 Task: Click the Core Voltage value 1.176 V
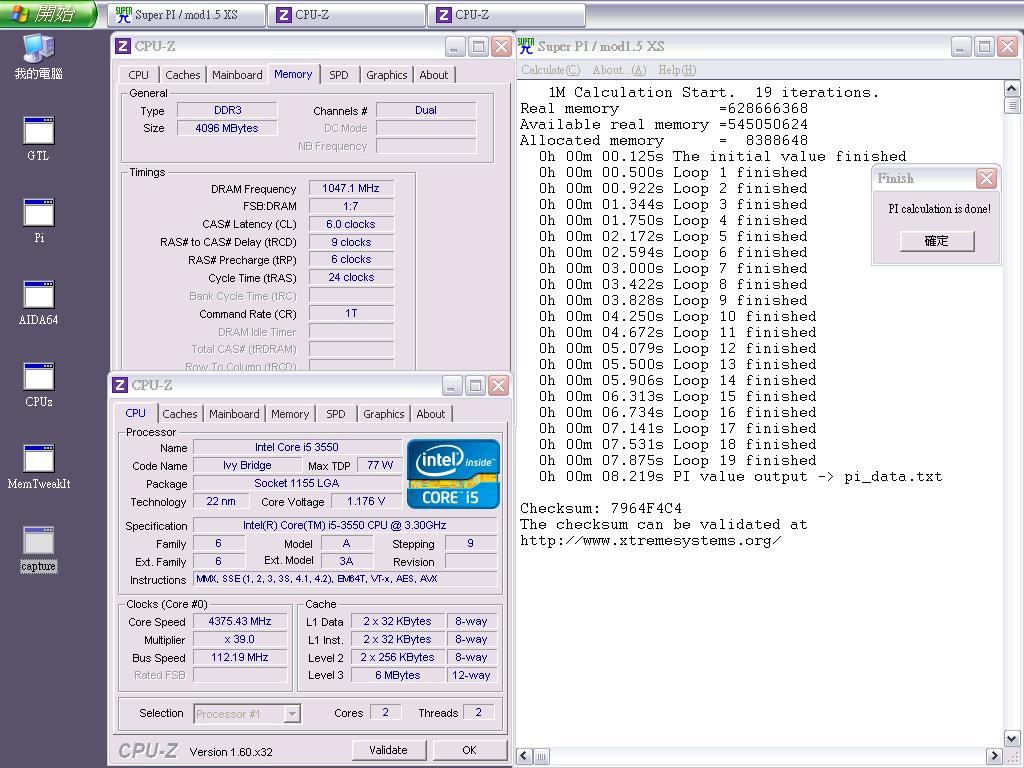[366, 502]
